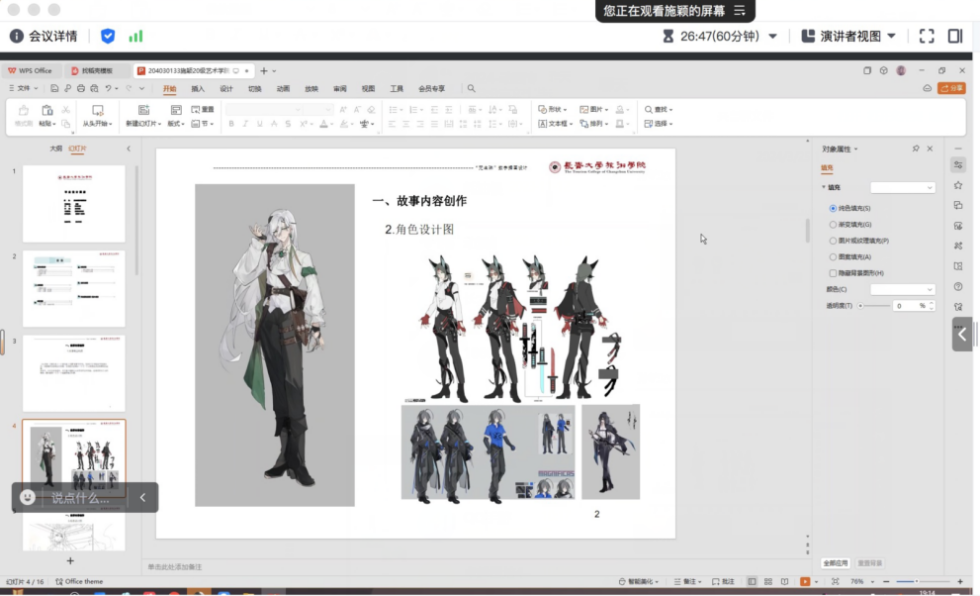Image resolution: width=980 pixels, height=596 pixels.
Task: Click the 智能美化 button in status bar
Action: coord(639,582)
